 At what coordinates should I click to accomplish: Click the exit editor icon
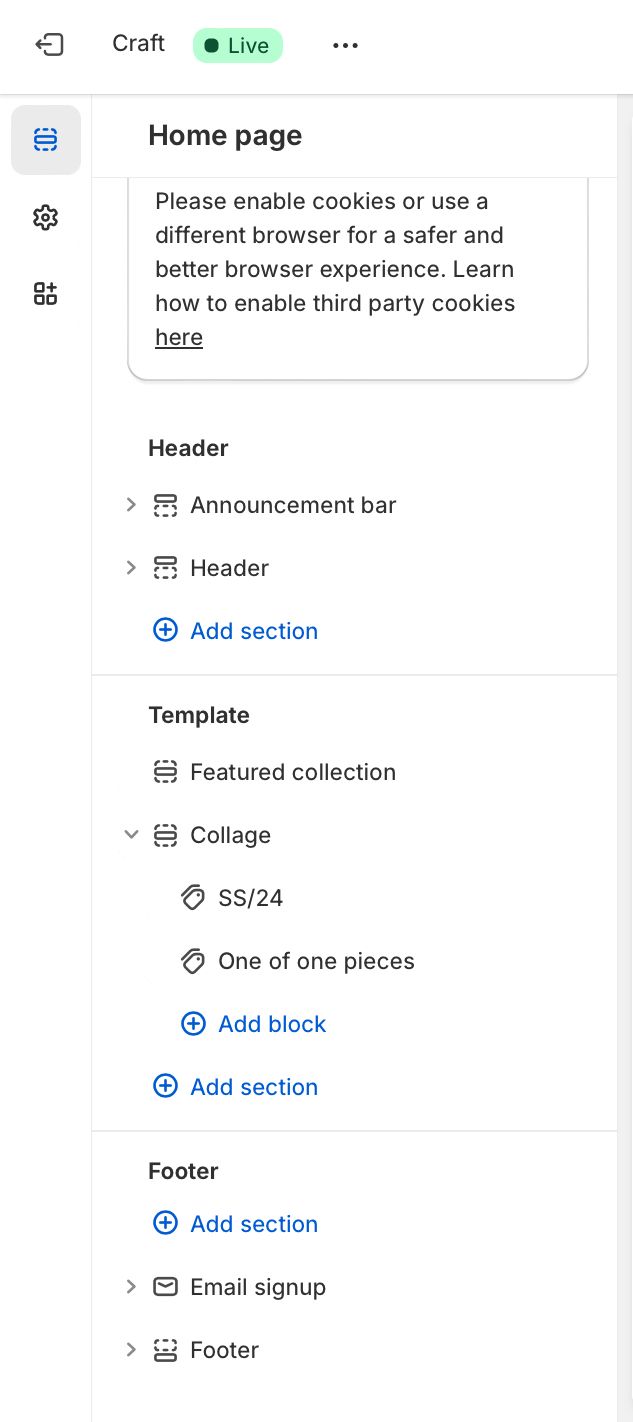tap(49, 45)
